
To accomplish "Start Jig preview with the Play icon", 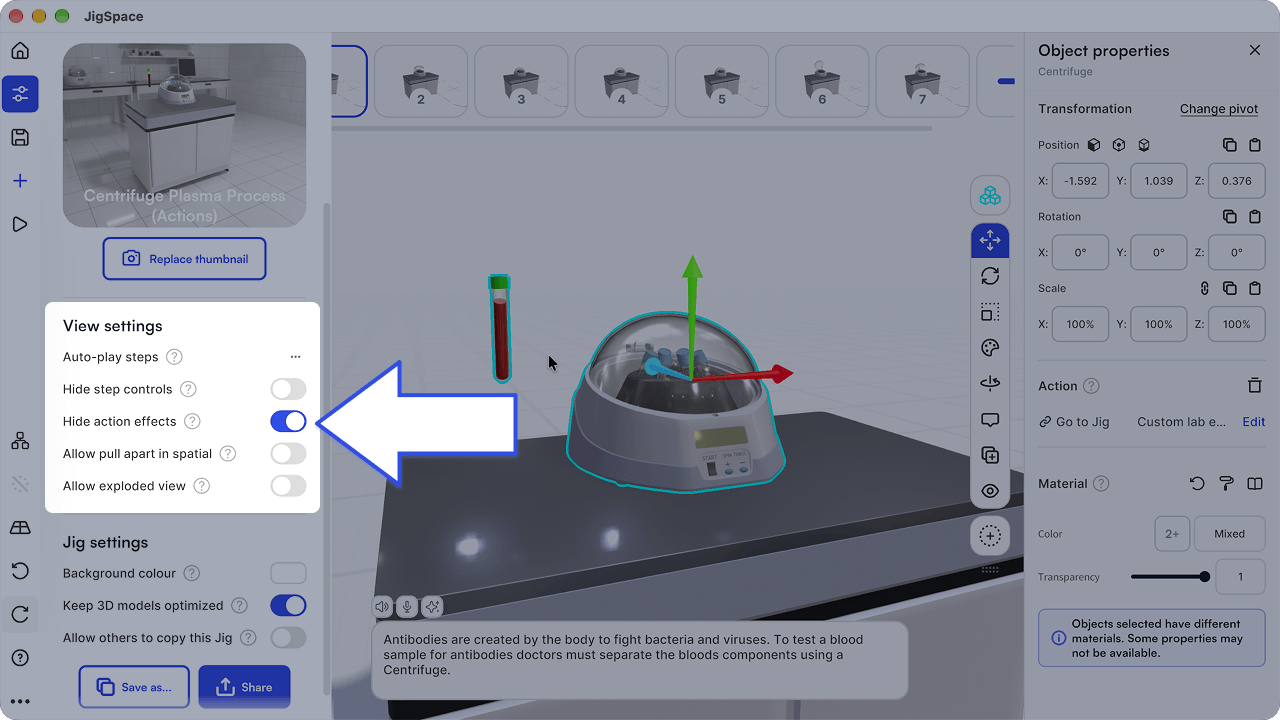I will [20, 224].
